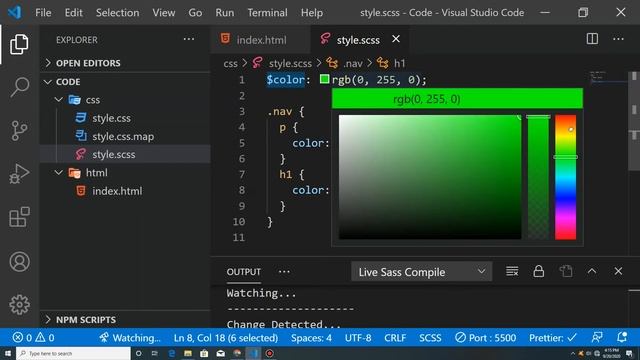Open the Manage gear icon

(19, 304)
